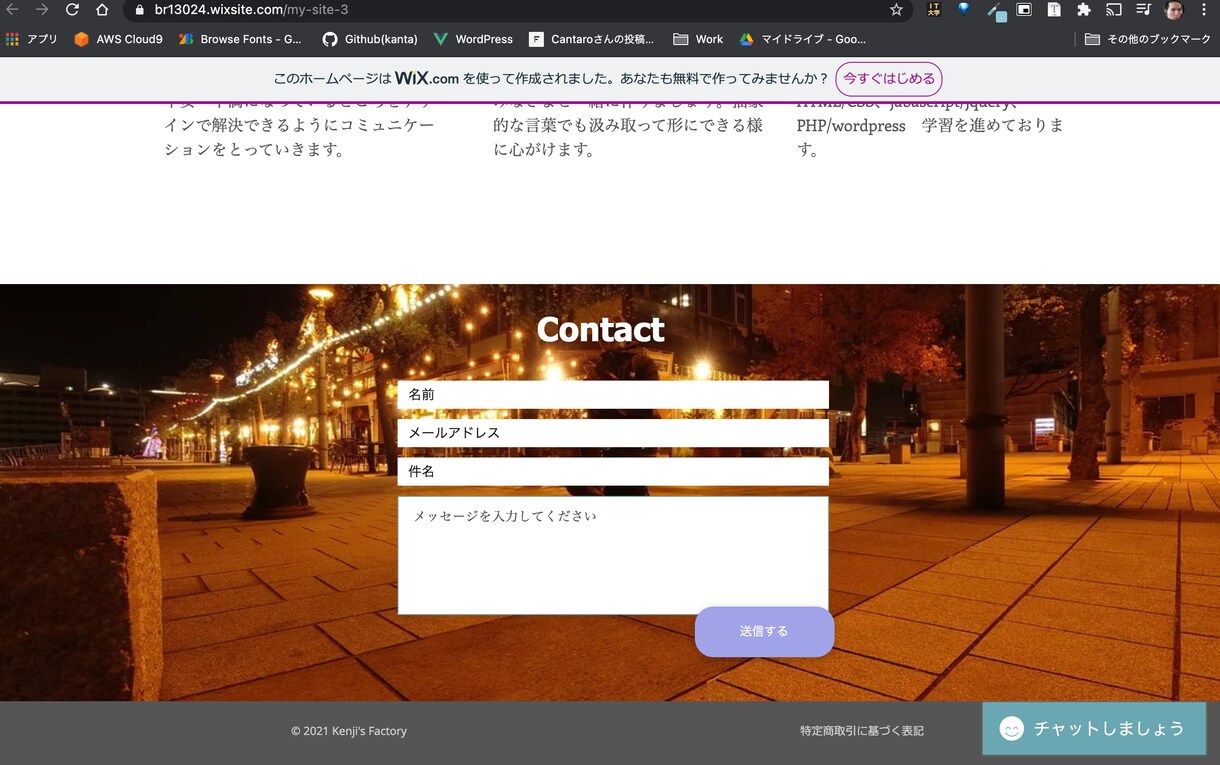Open the Github(kanta) bookmark
This screenshot has height=765, width=1220.
370,39
